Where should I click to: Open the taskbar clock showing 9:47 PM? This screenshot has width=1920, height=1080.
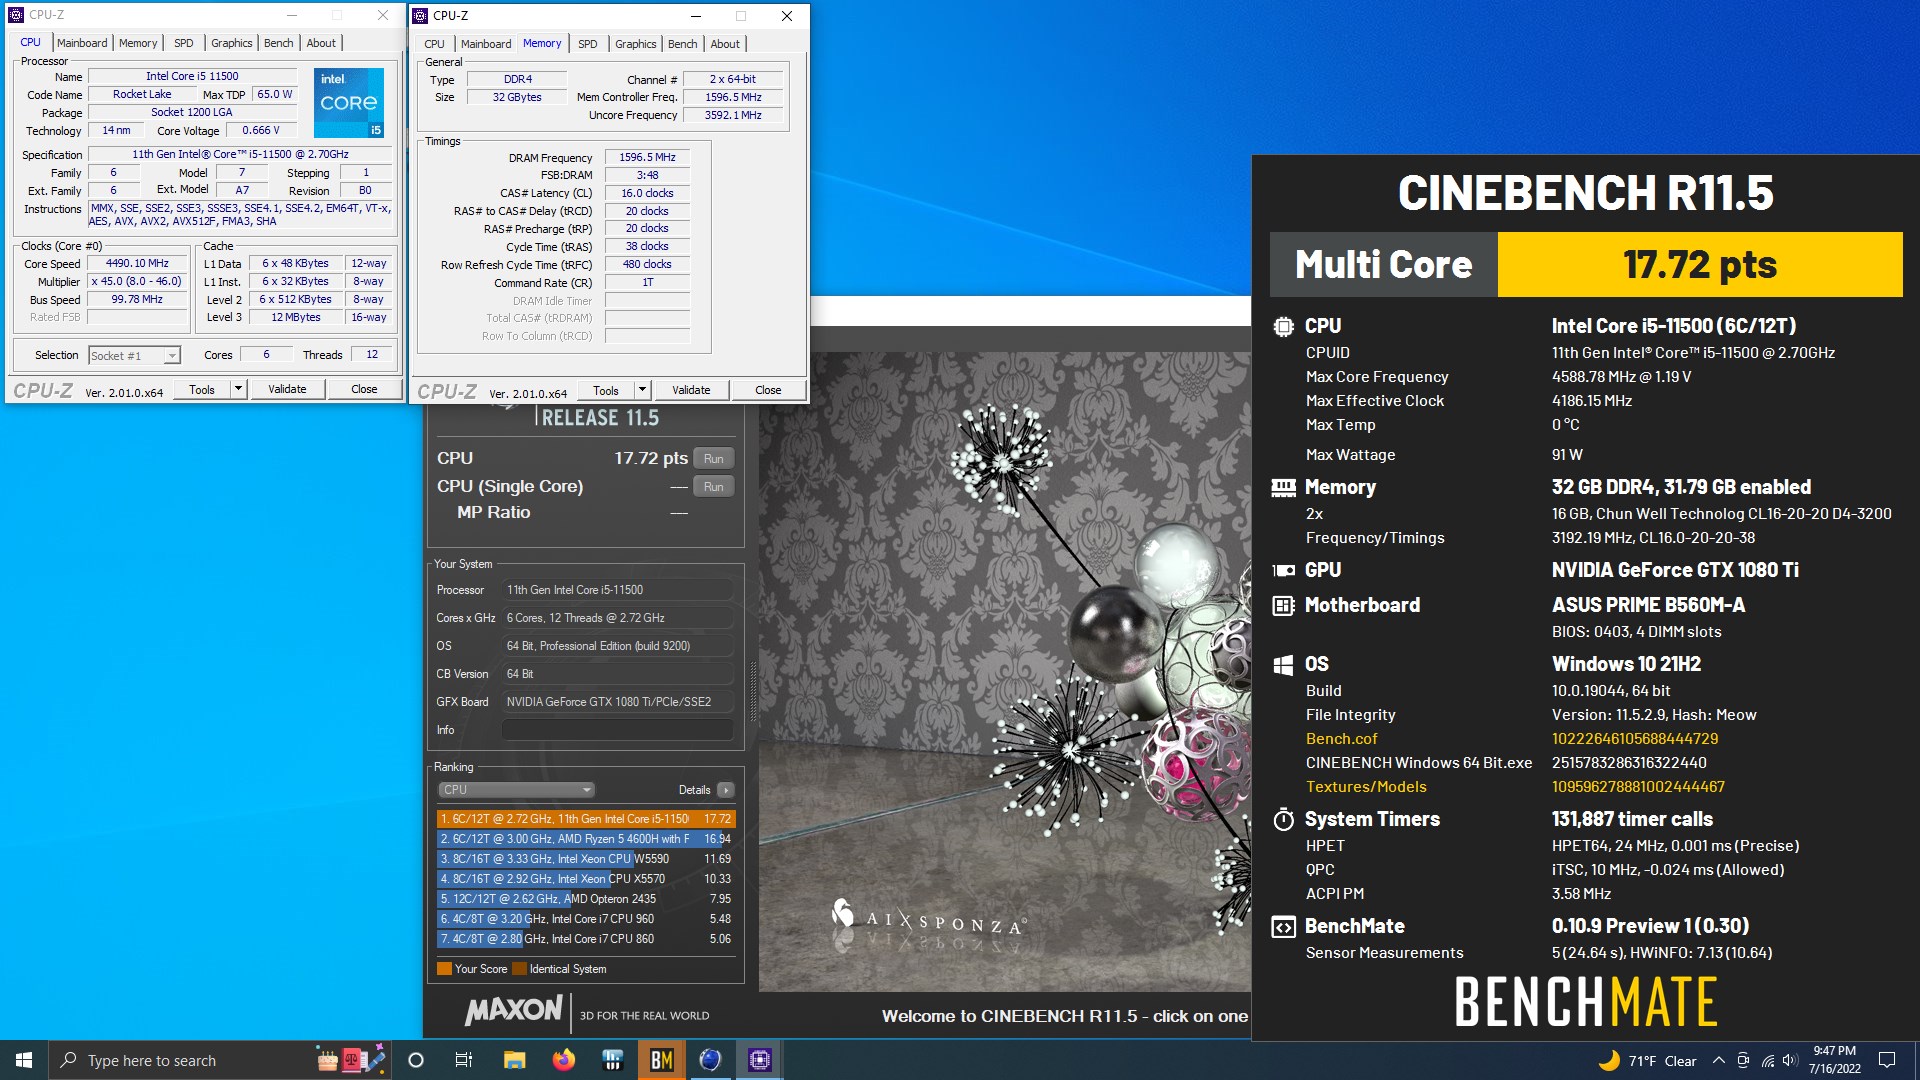pos(1835,1060)
